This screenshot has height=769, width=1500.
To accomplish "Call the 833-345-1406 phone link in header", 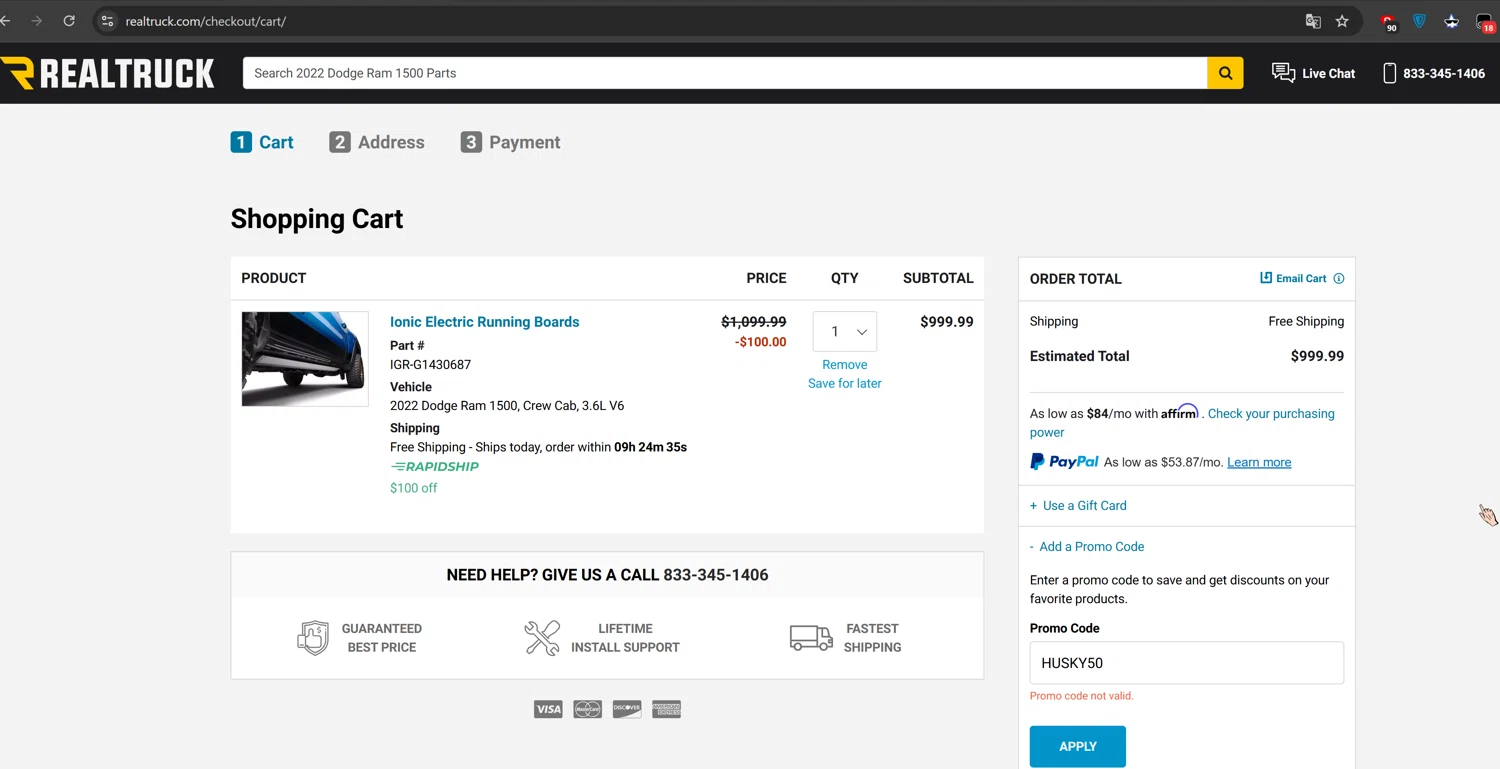I will (x=1433, y=73).
